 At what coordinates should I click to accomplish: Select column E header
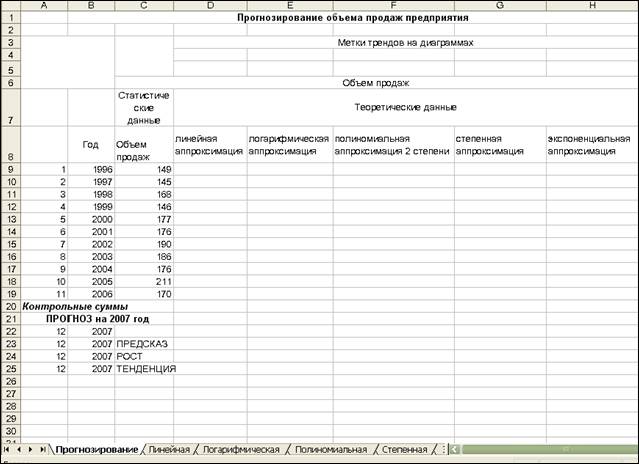290,5
